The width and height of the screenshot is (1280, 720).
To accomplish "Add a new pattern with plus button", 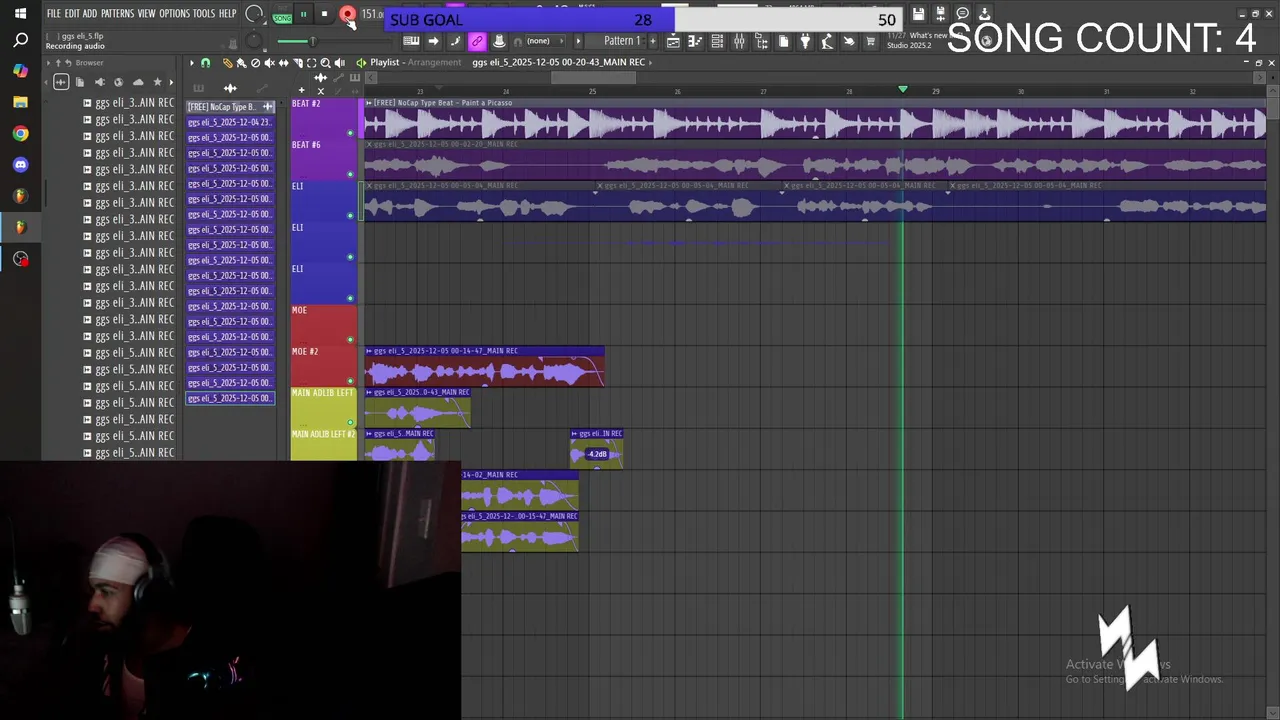I will tap(653, 41).
